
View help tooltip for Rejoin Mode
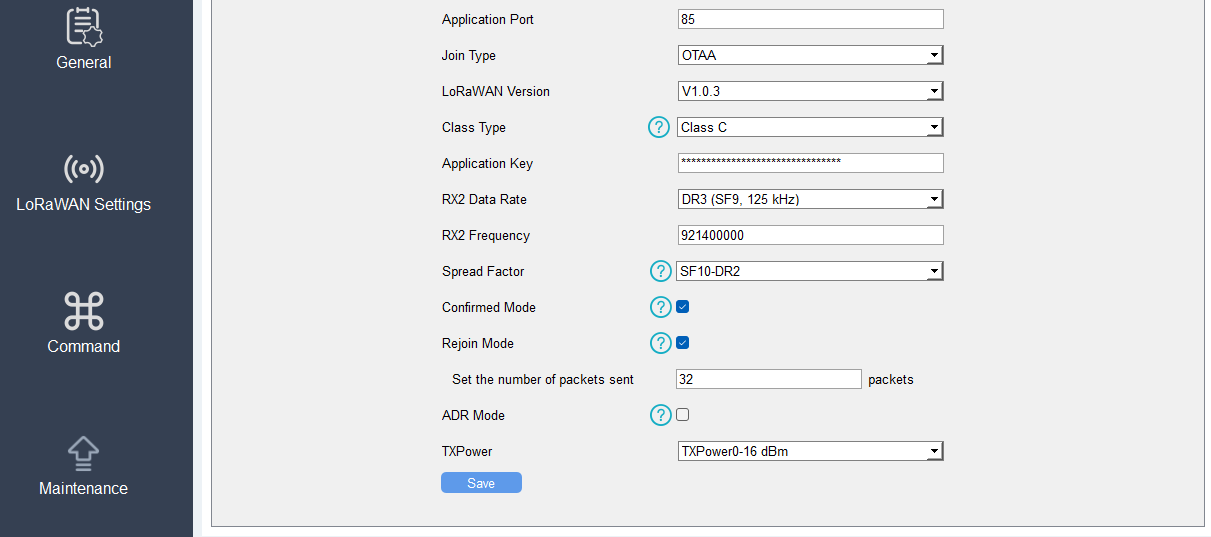pyautogui.click(x=659, y=343)
